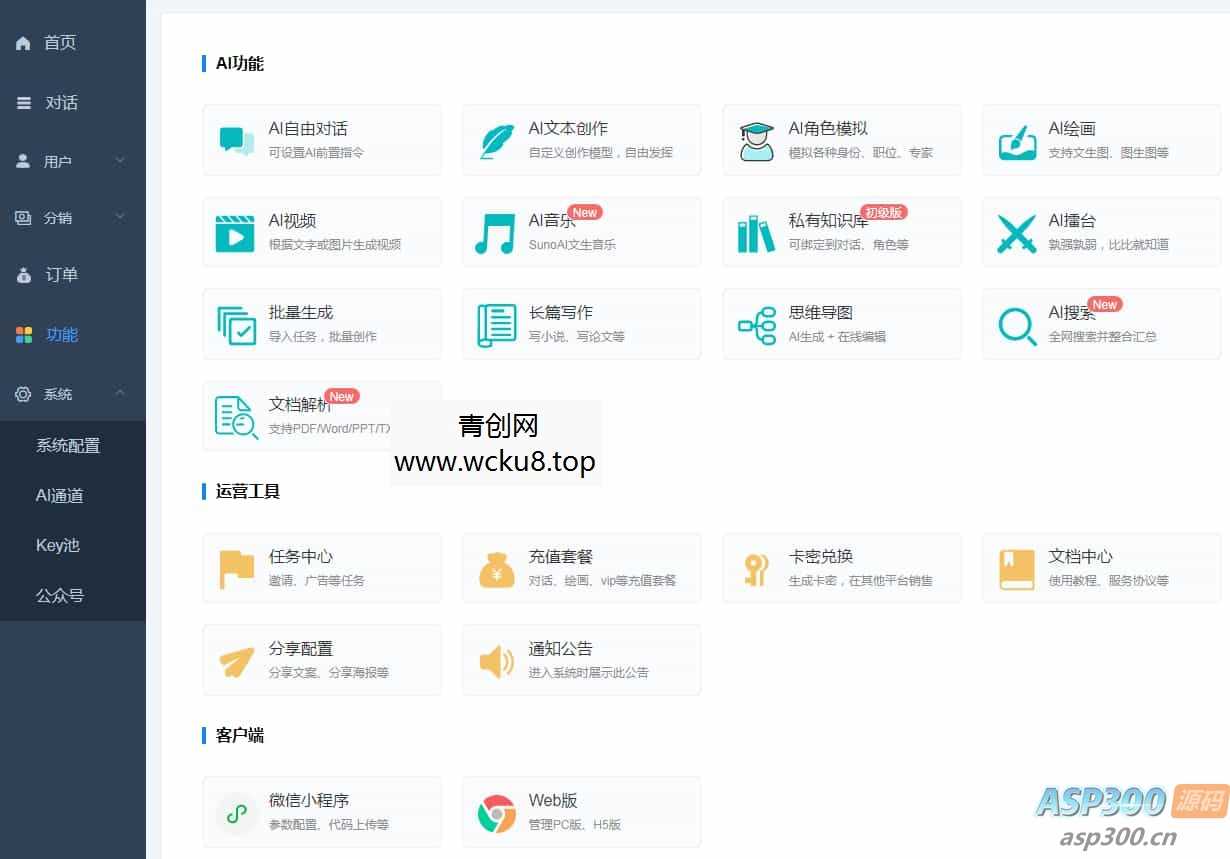Open the Web版 Chrome icon
The width and height of the screenshot is (1230, 859).
click(496, 811)
